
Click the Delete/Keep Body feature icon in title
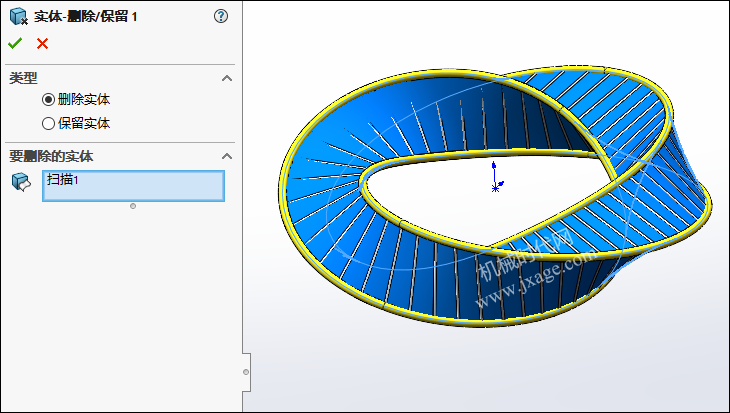19,16
